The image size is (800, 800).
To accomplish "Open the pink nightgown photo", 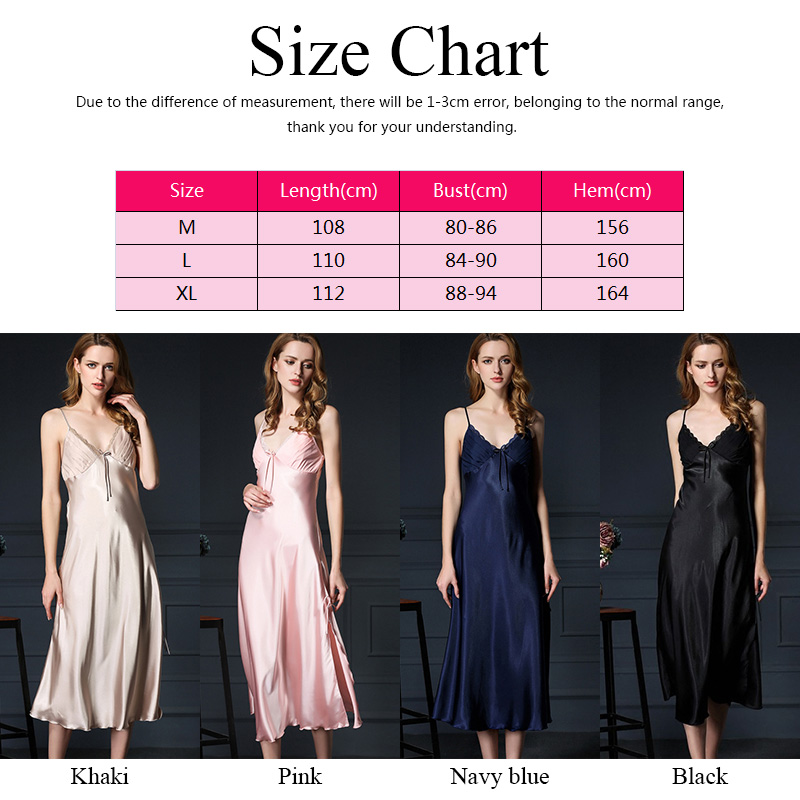I will (x=300, y=545).
